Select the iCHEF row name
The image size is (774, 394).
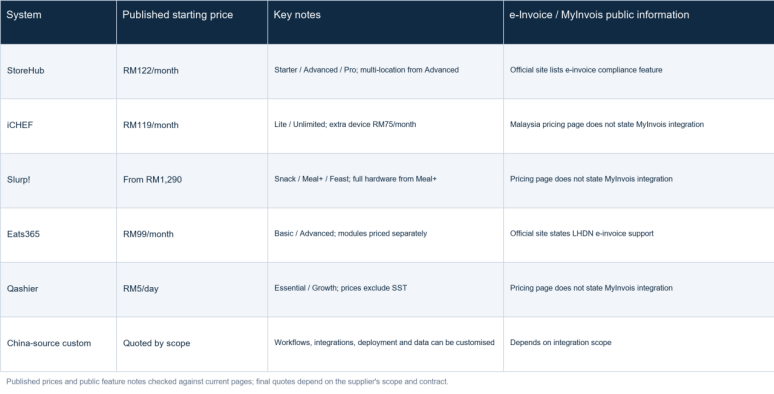(58, 126)
